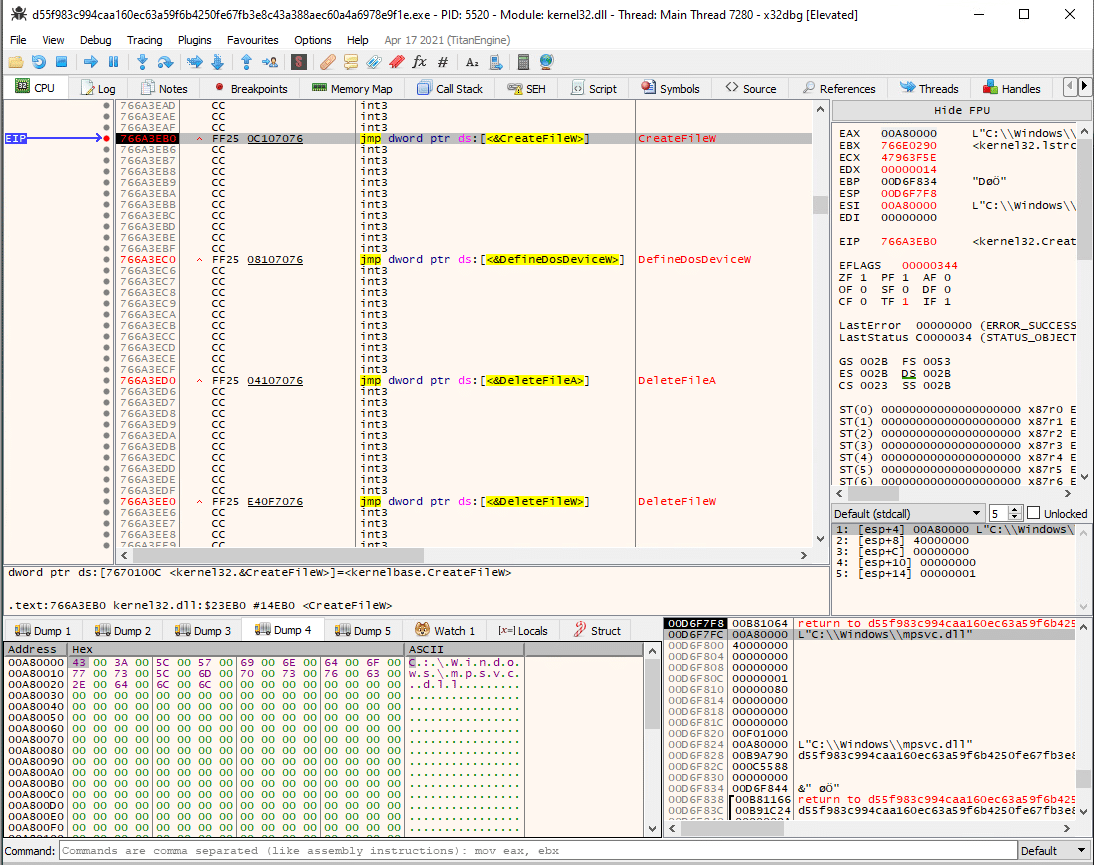Click the Command input field

(538, 850)
